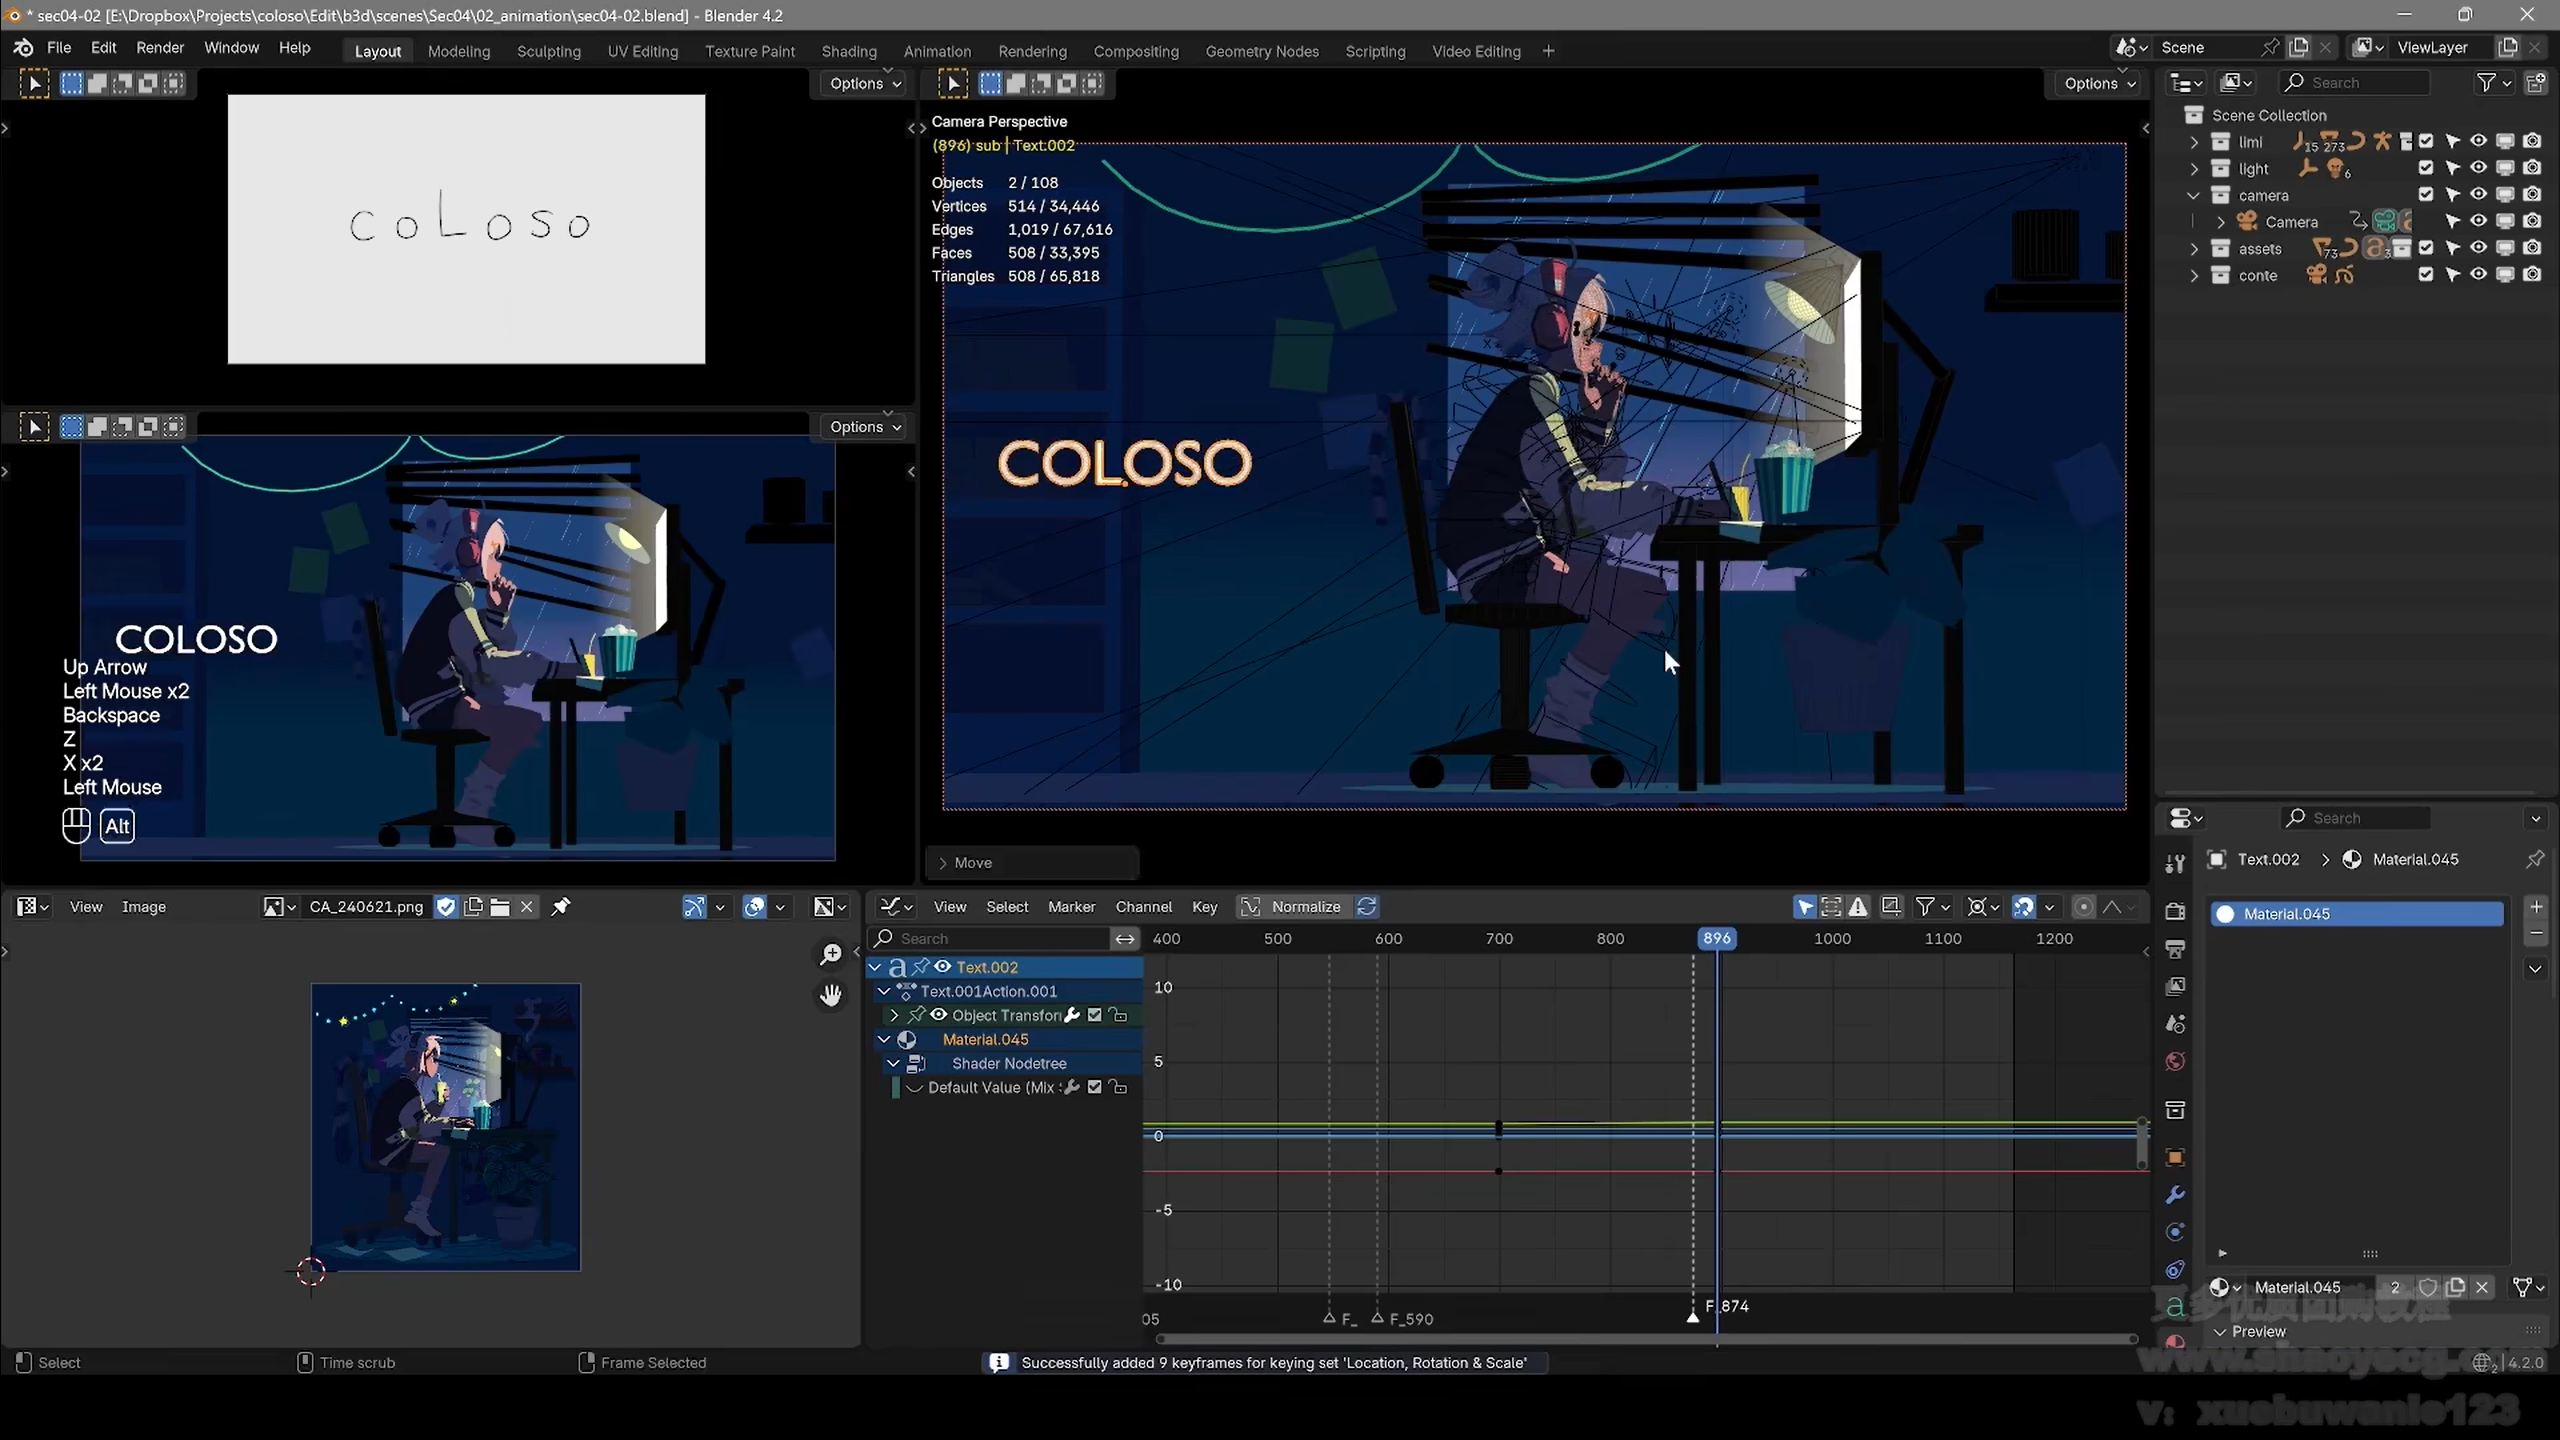Viewport: 2560px width, 1440px height.
Task: Open the graph editor Marker menu
Action: (x=1071, y=907)
